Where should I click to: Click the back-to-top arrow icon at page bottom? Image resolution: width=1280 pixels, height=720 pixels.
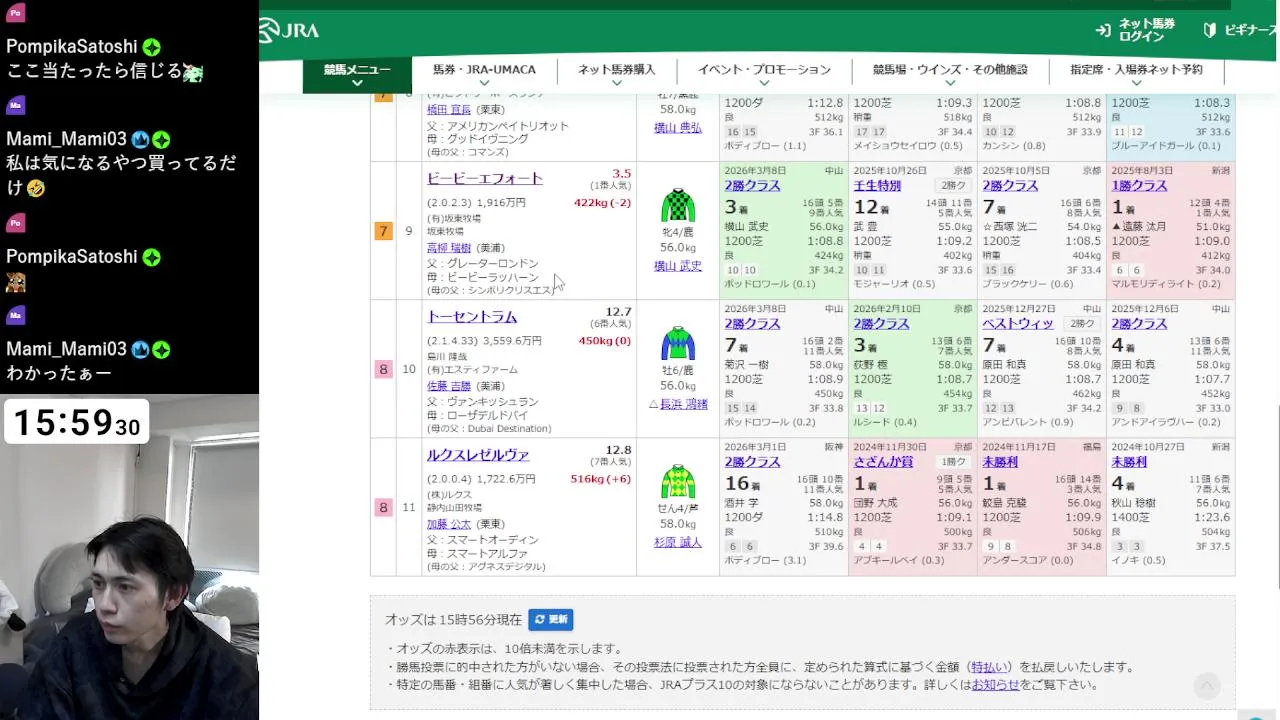pyautogui.click(x=1207, y=686)
